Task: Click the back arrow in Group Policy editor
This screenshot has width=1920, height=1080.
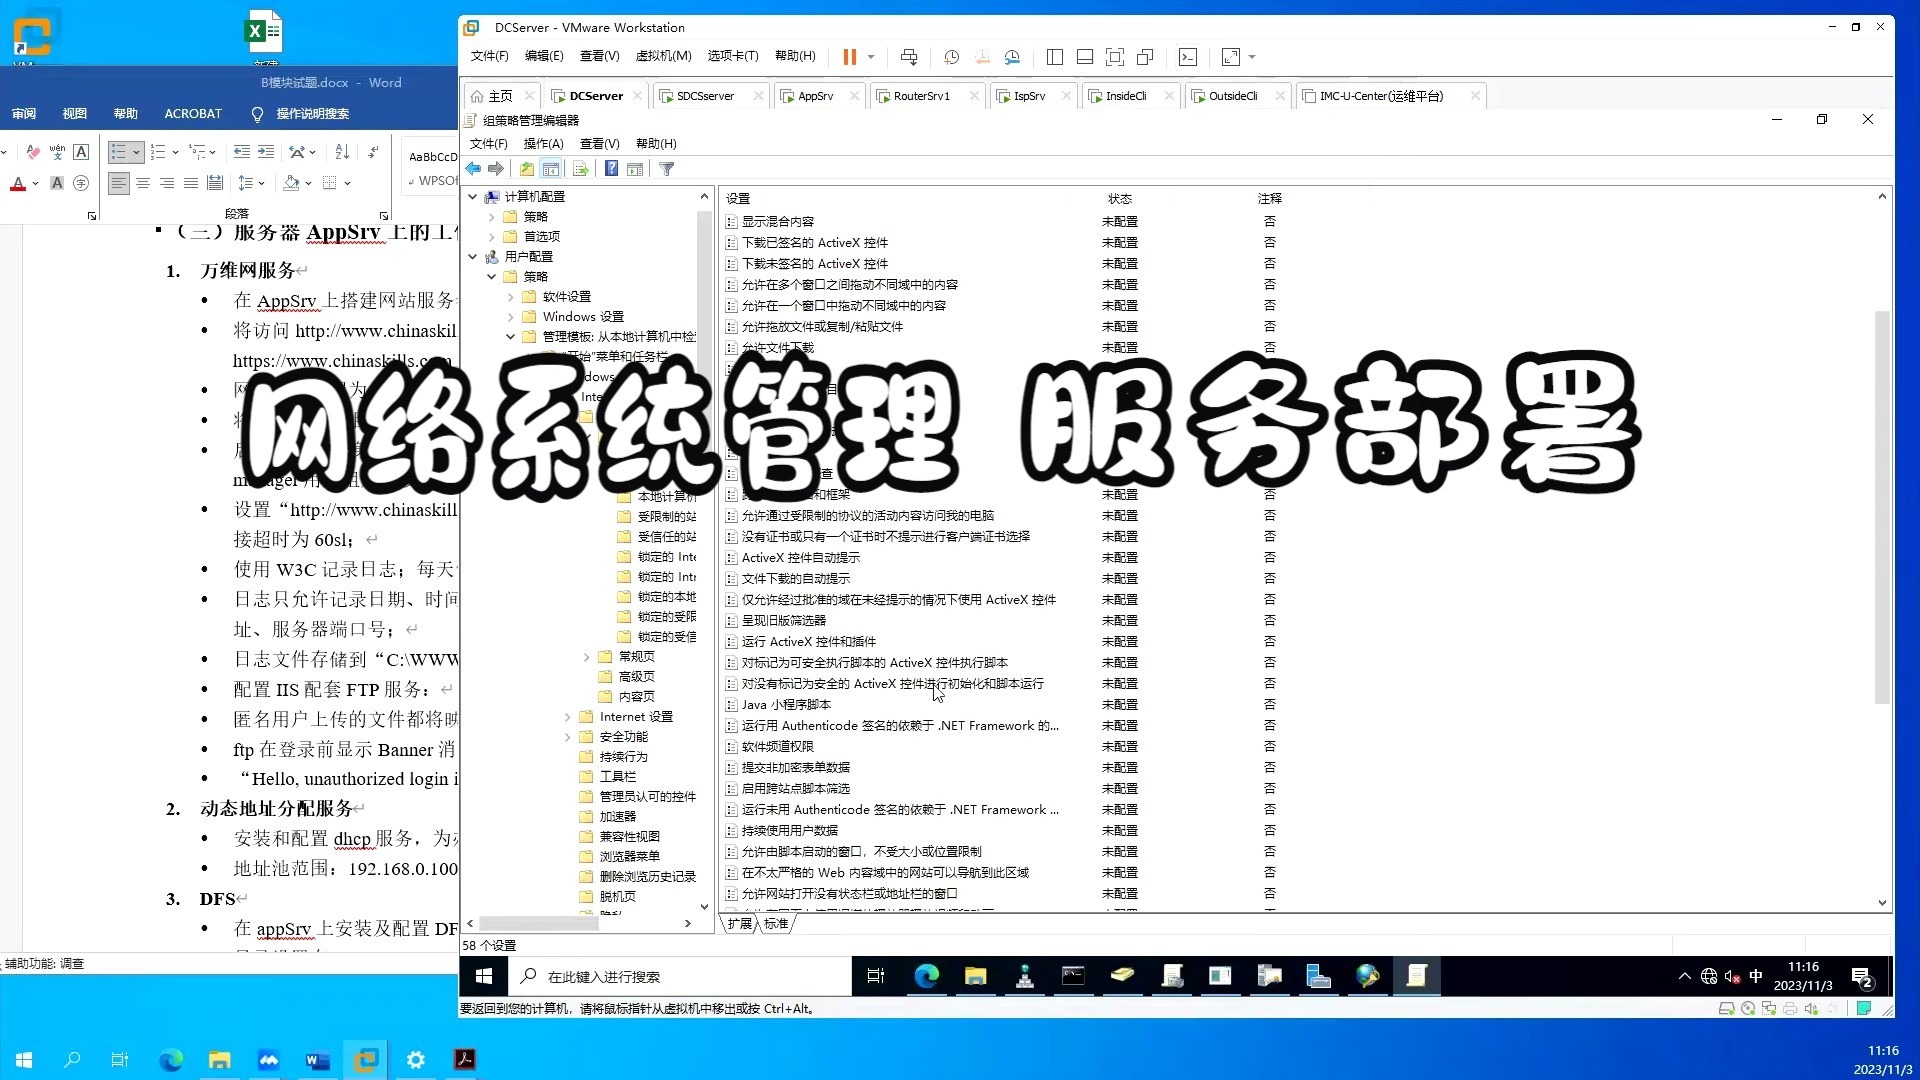Action: pos(474,169)
